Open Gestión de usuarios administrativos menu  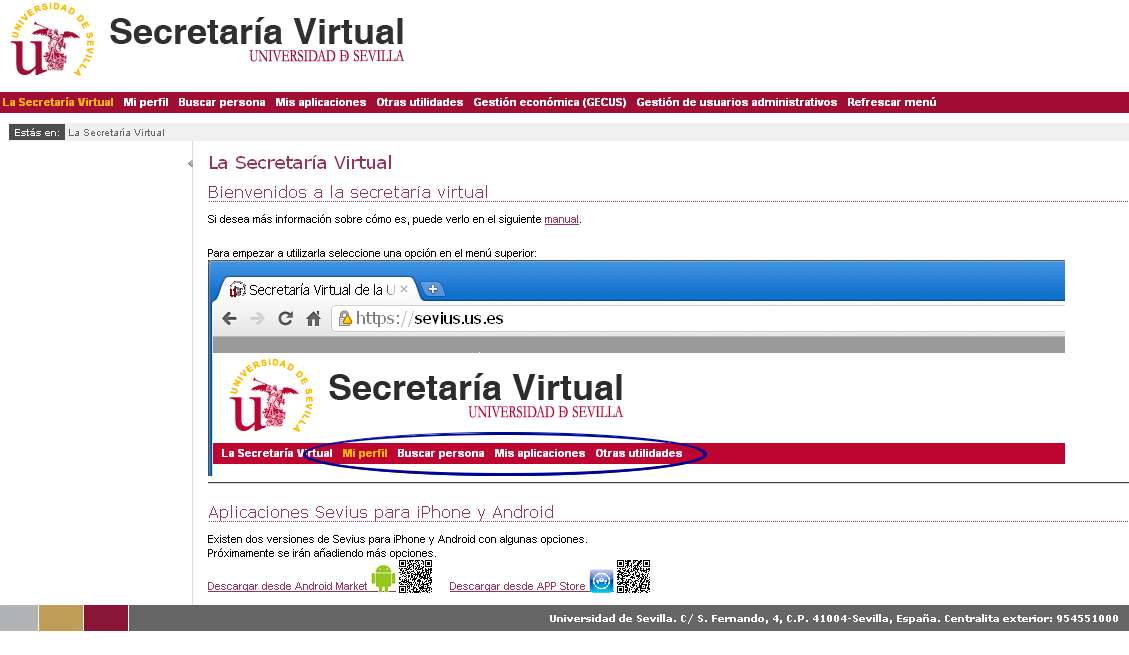tap(737, 102)
